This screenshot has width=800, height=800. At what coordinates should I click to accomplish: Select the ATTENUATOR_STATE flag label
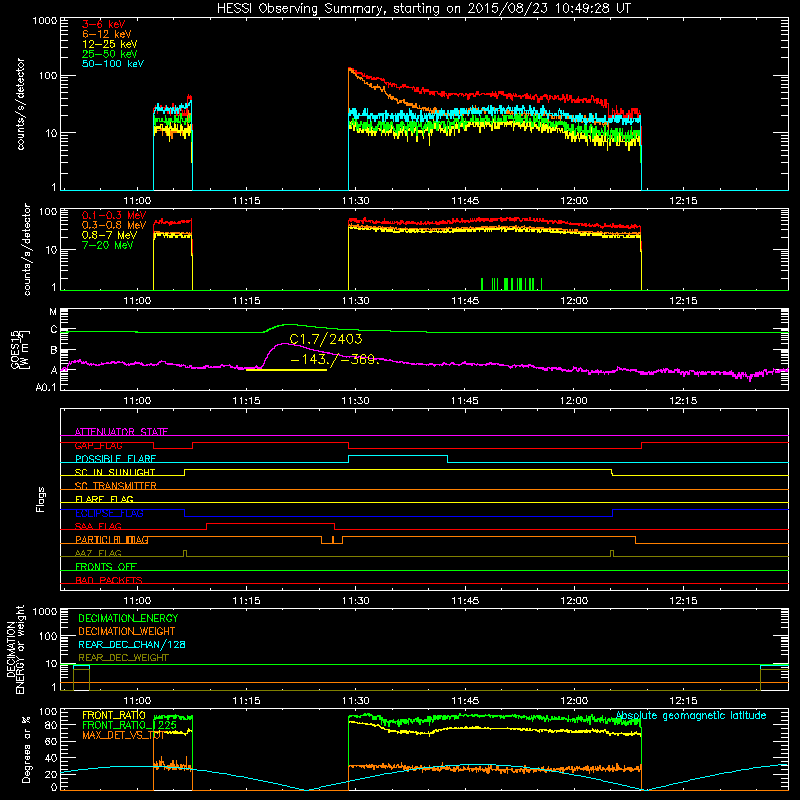click(x=121, y=432)
